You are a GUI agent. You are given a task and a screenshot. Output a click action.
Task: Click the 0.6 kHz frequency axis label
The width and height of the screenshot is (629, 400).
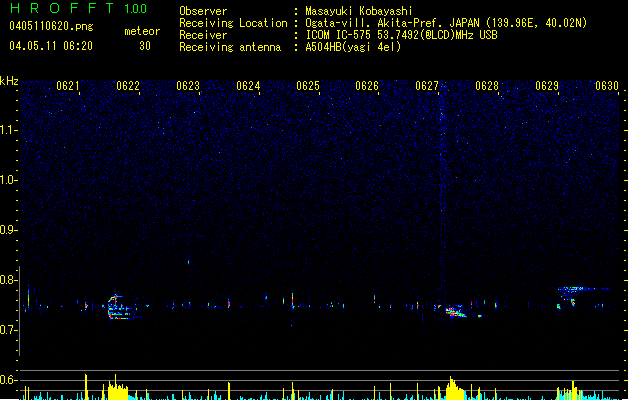tap(8, 380)
